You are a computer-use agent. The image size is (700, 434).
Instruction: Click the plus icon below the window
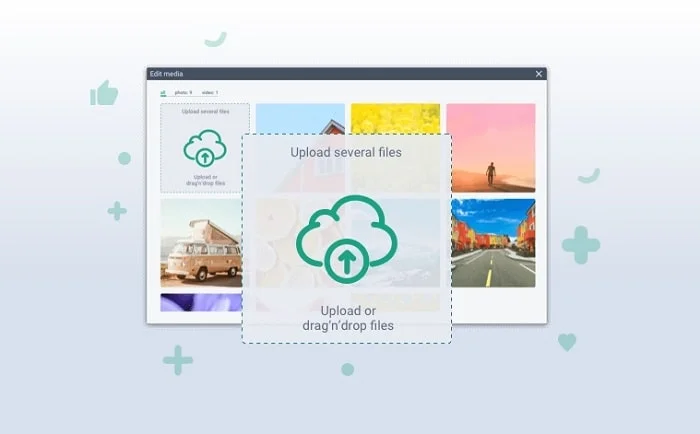click(178, 360)
